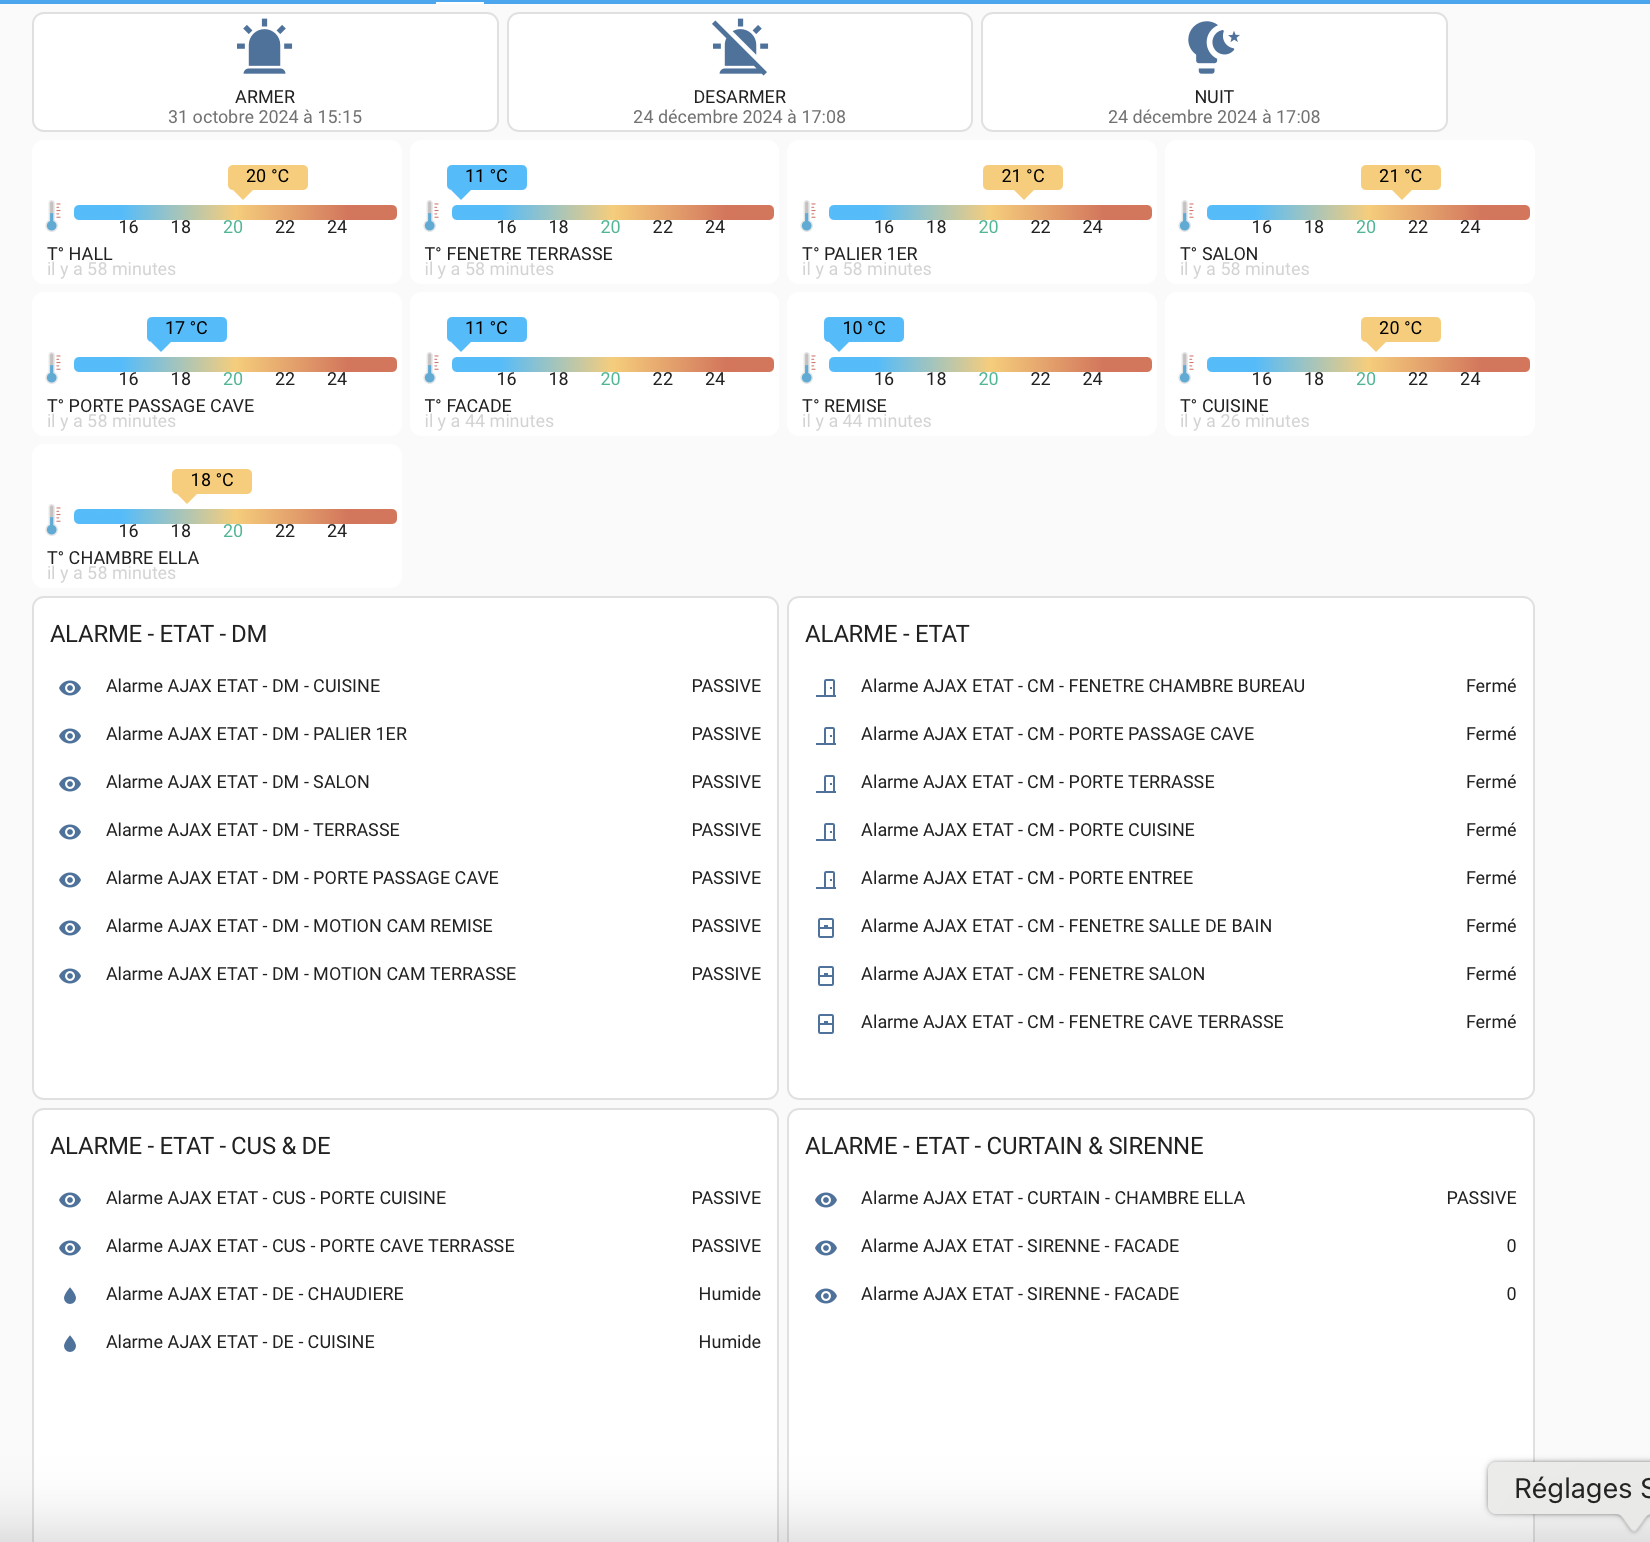
Task: Click the 11 °C badge on T° FENETRE TERRASSE
Action: pos(486,177)
